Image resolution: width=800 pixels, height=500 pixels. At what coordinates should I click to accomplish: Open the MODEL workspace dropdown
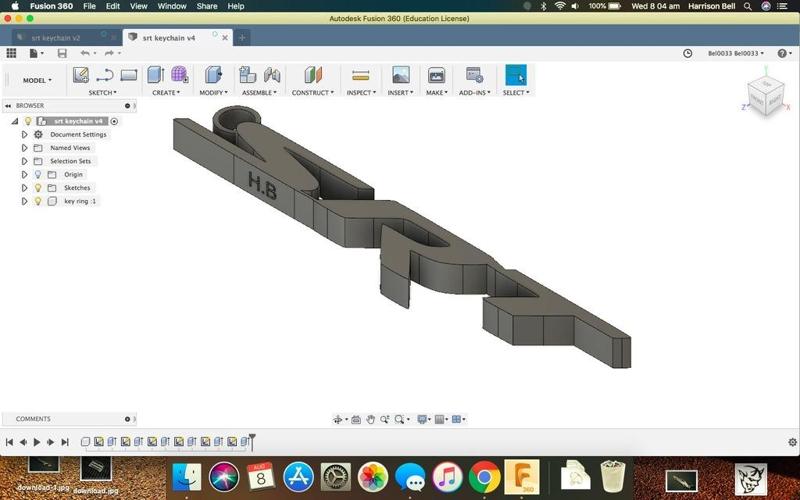coord(37,80)
